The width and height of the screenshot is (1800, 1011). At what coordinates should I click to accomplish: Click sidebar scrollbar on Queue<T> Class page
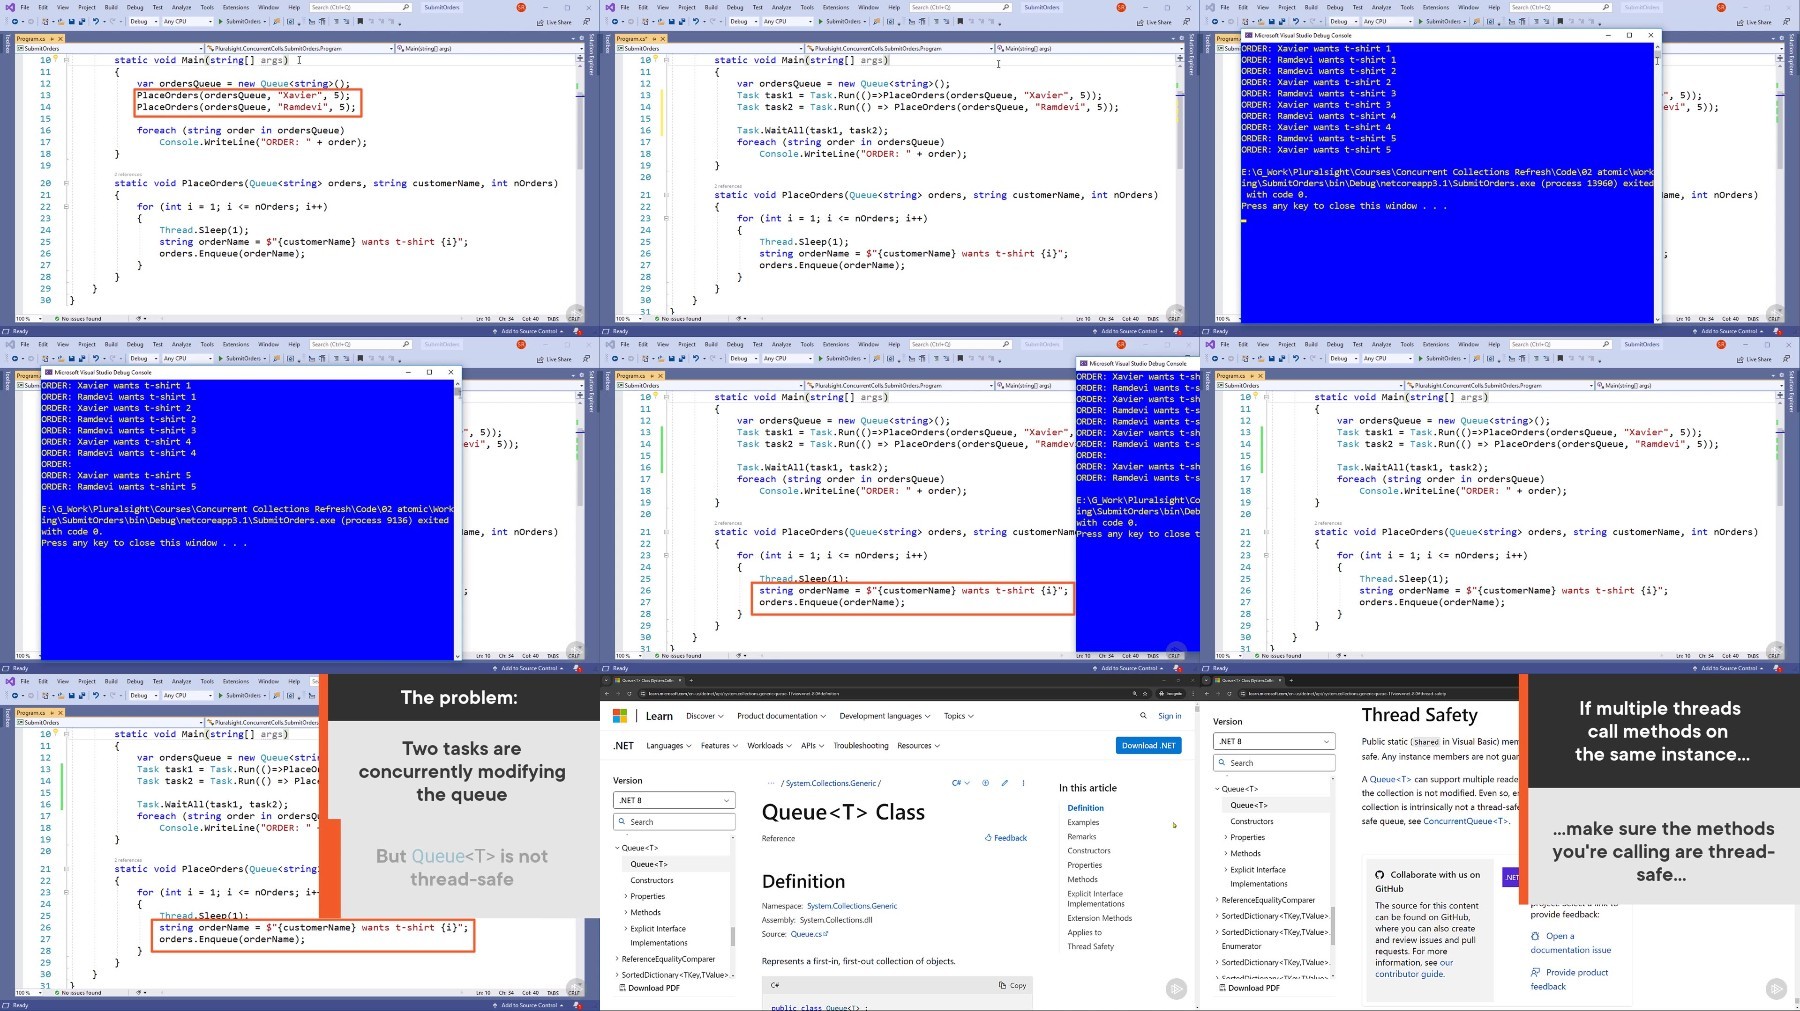[733, 935]
